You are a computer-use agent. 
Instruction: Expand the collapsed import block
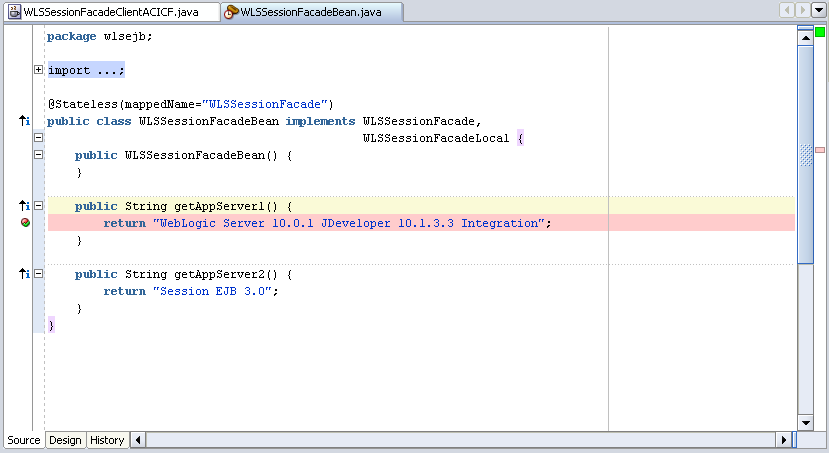39,69
